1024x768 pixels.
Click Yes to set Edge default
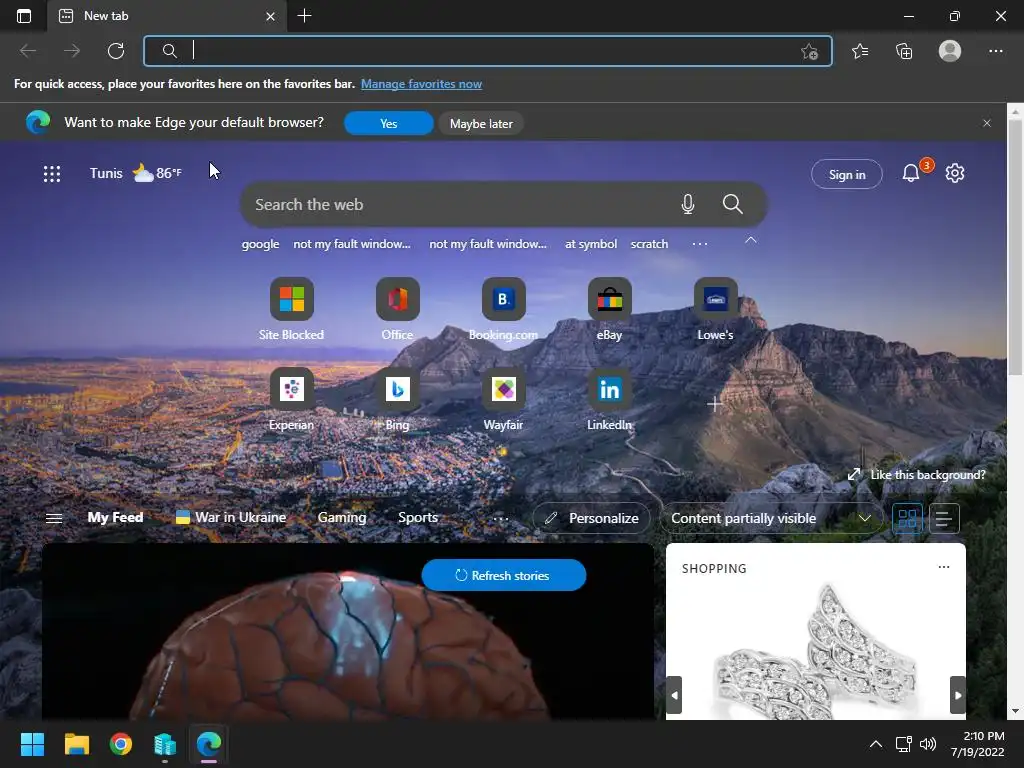(389, 123)
